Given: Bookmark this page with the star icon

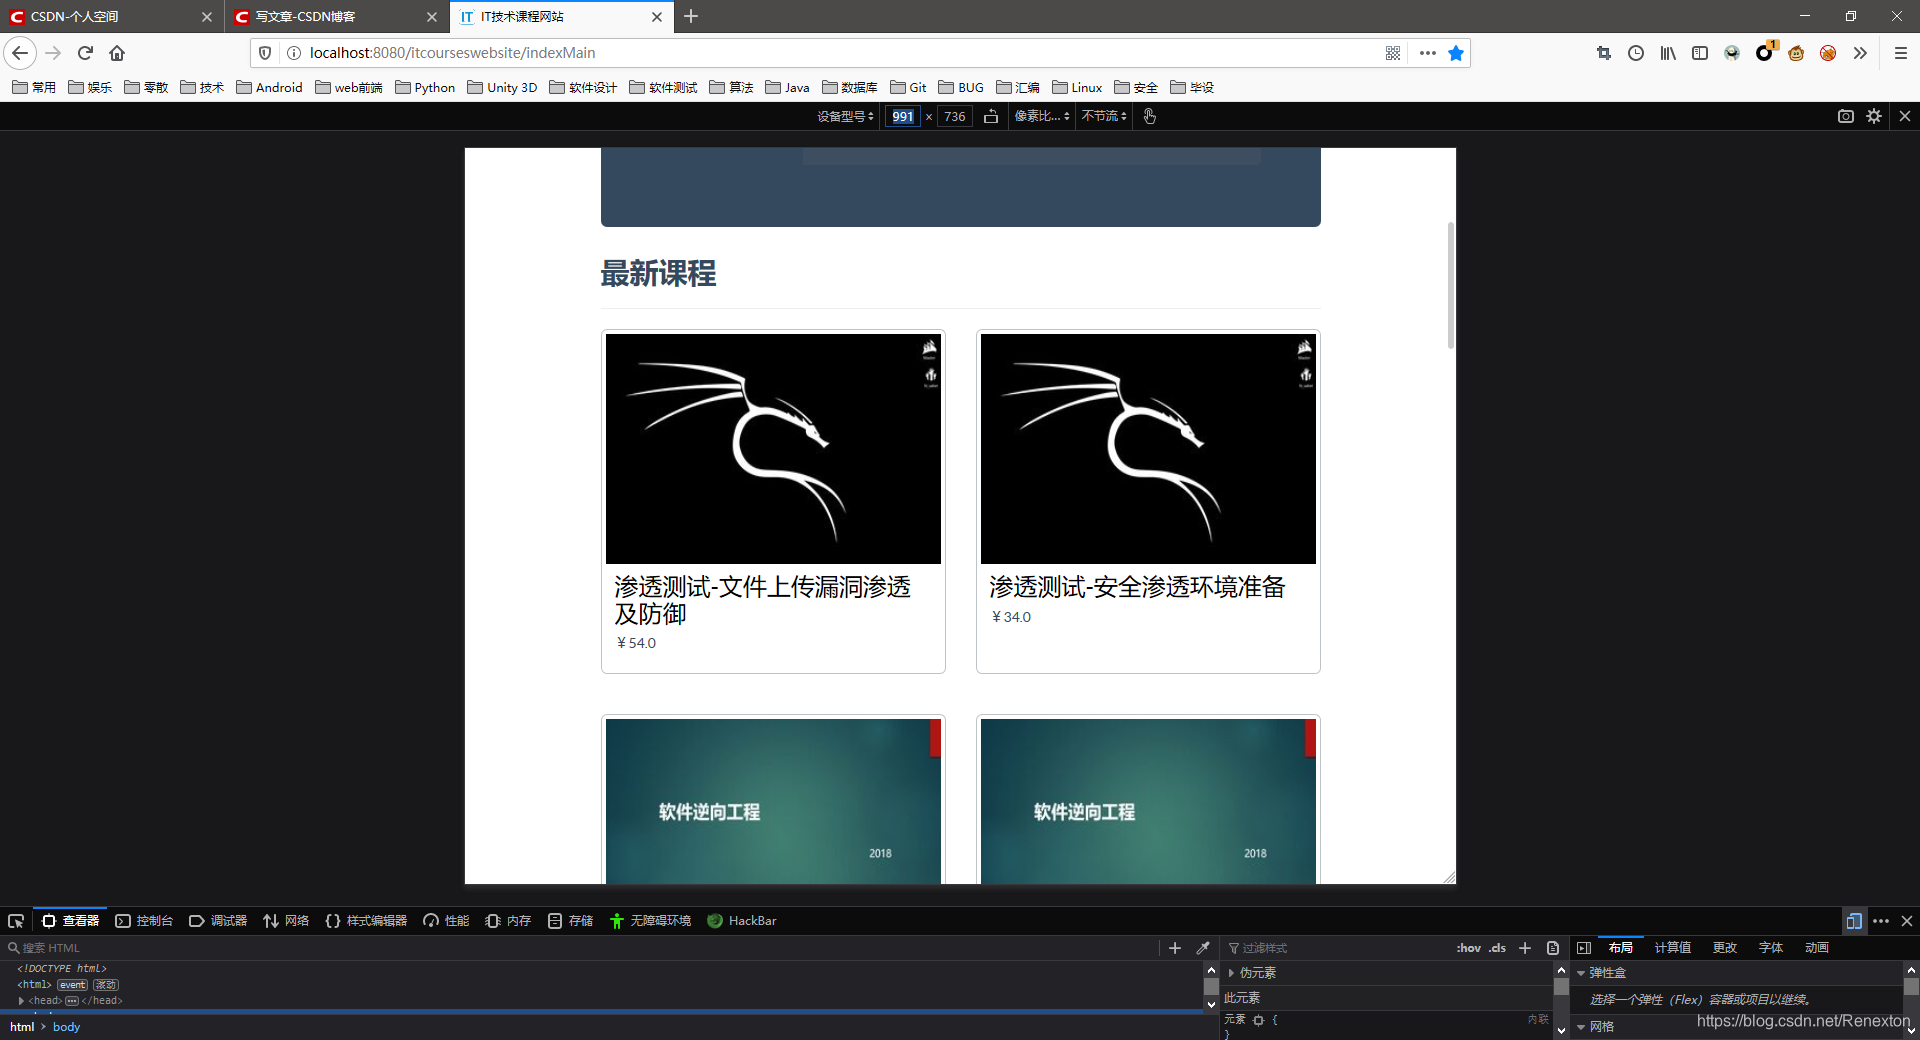Looking at the screenshot, I should coord(1456,53).
